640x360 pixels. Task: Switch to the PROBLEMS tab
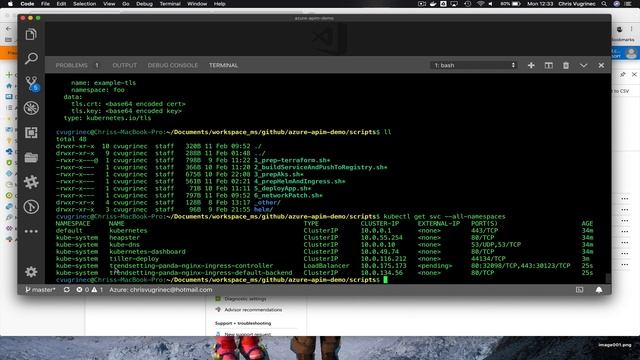coord(71,65)
